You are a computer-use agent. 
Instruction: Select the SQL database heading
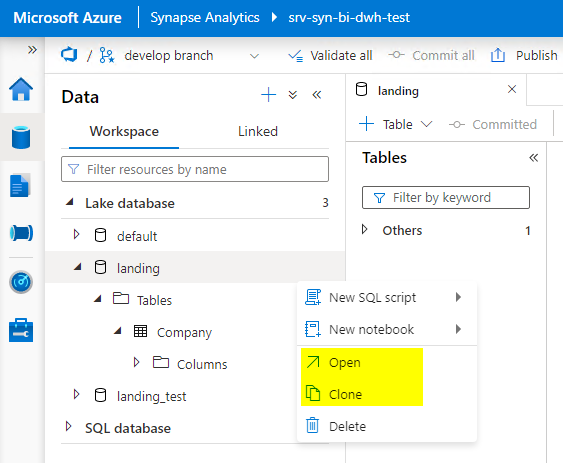(128, 429)
